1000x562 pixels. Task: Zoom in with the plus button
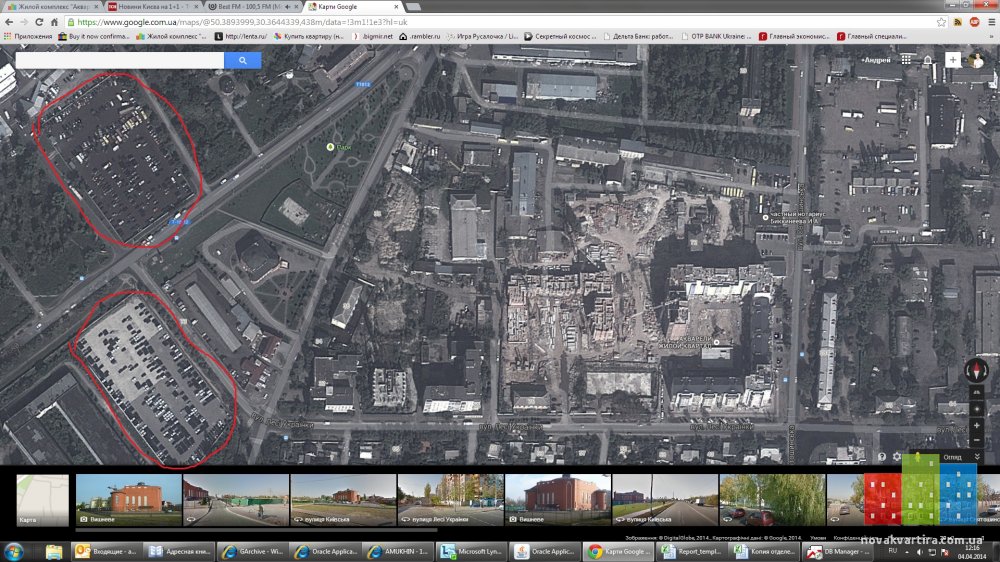[976, 425]
